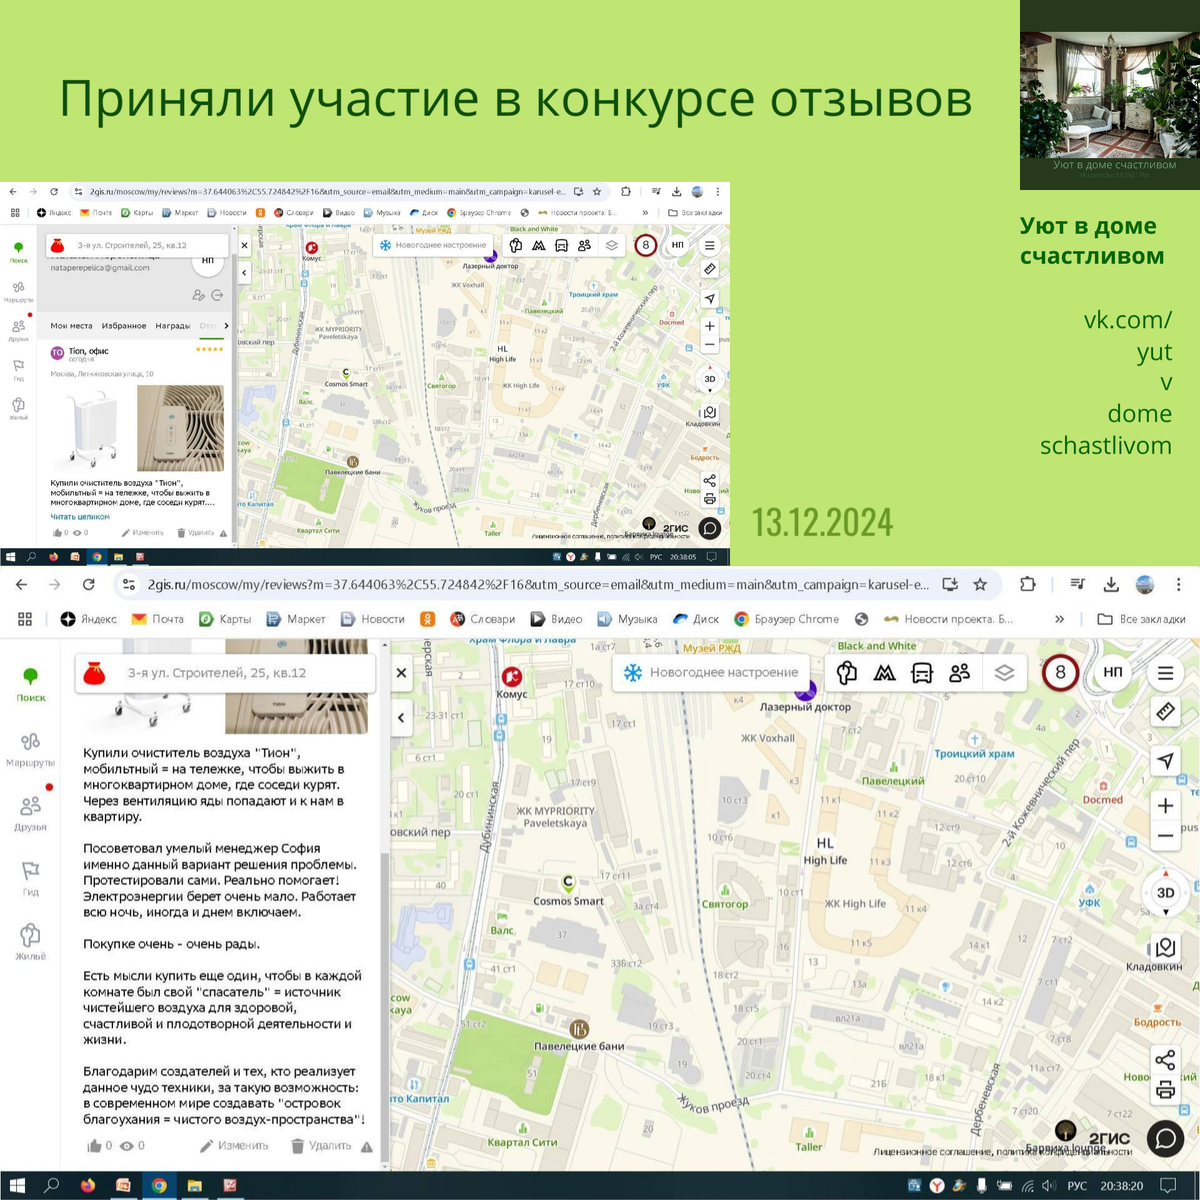
Task: Click the metro icon in lower map toolbar
Action: 884,673
